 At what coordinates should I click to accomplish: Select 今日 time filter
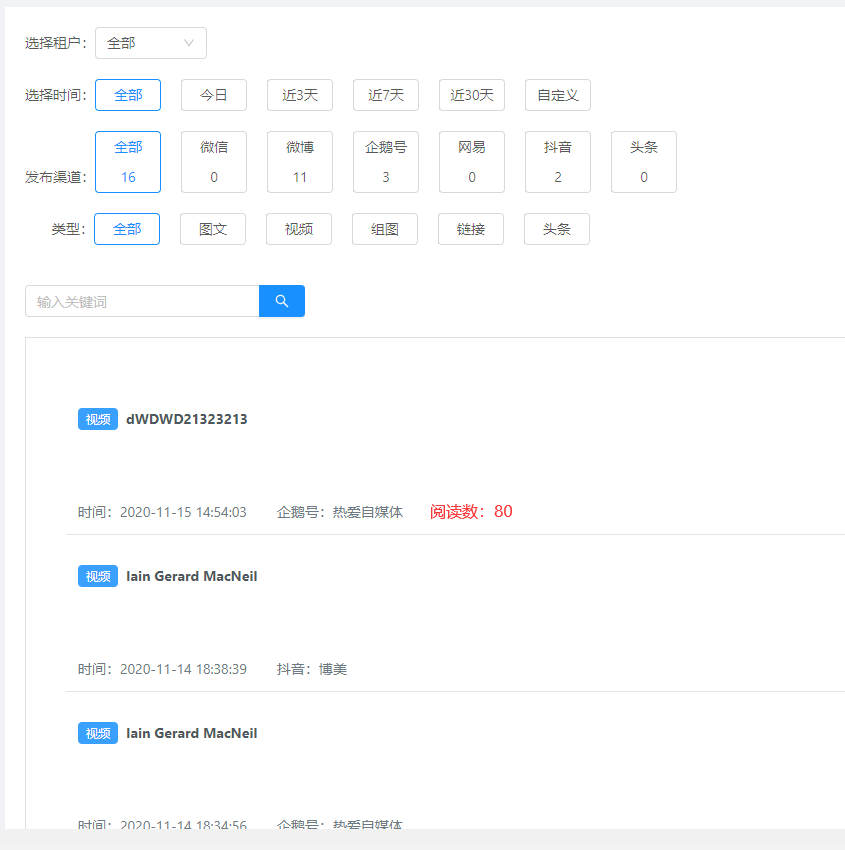213,95
